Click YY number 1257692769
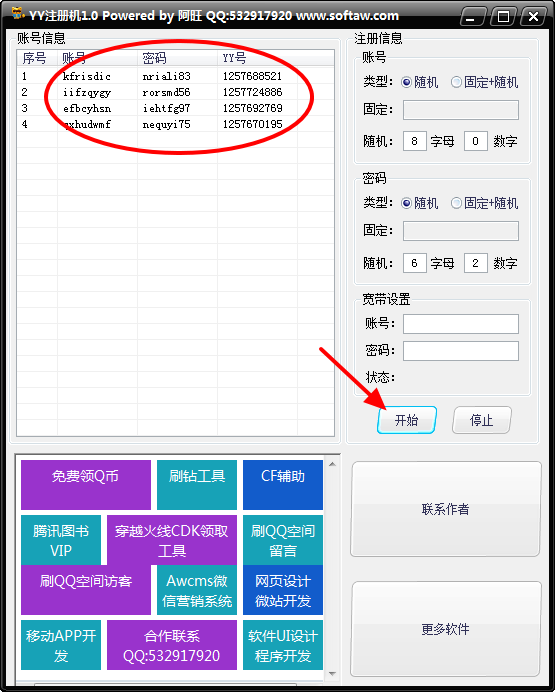The image size is (555, 692). pos(252,108)
